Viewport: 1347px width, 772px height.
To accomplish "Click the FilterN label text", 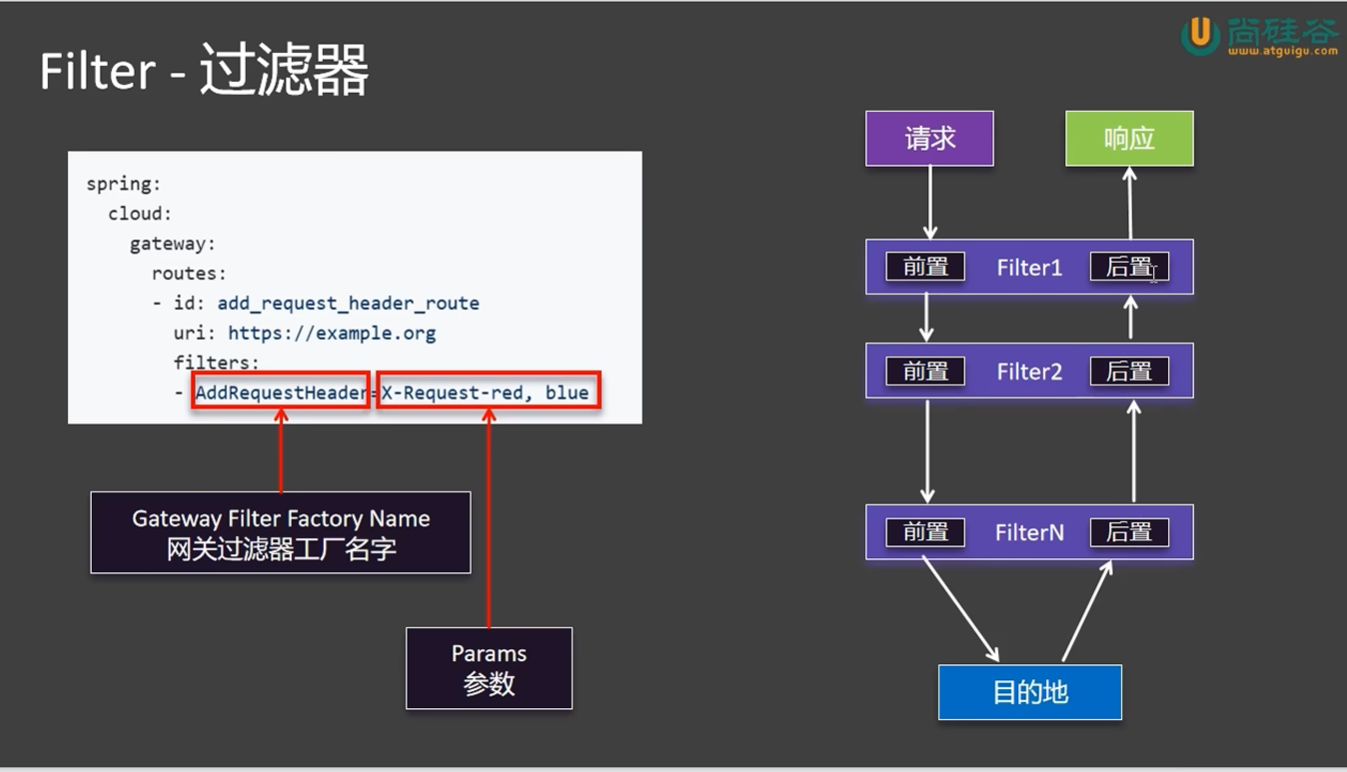I will [1029, 533].
